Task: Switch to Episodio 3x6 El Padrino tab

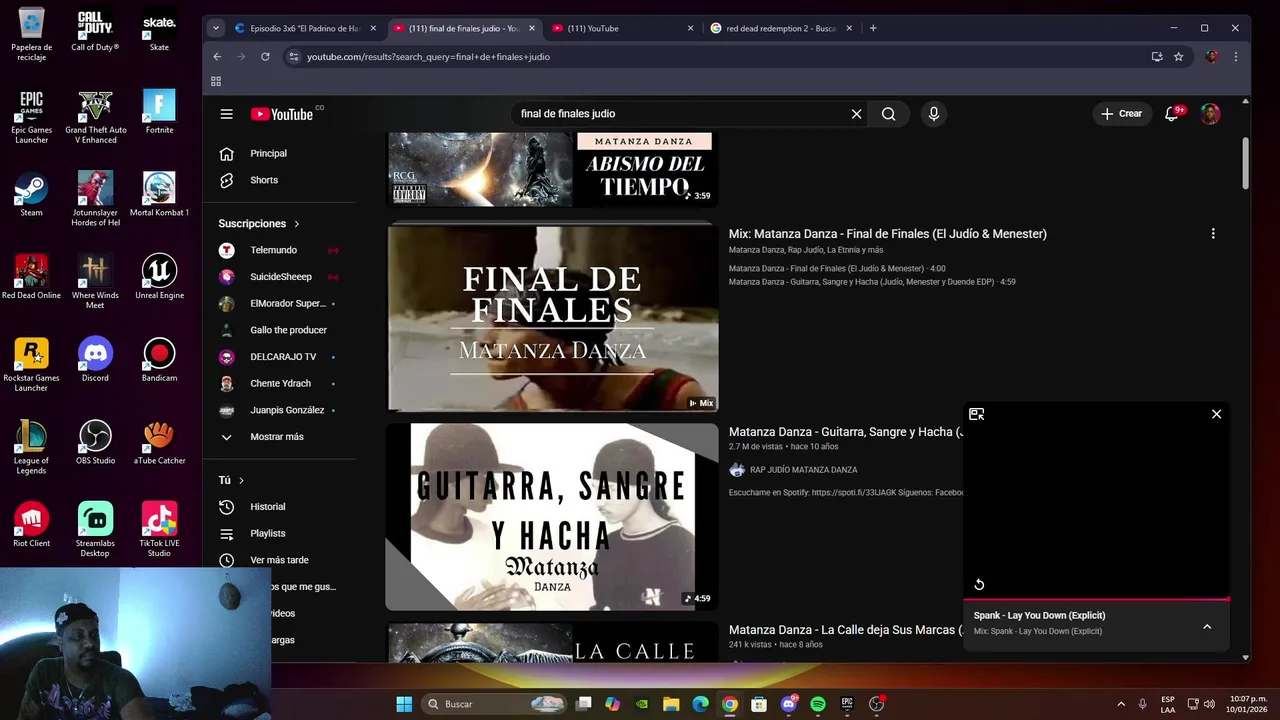Action: (x=305, y=28)
